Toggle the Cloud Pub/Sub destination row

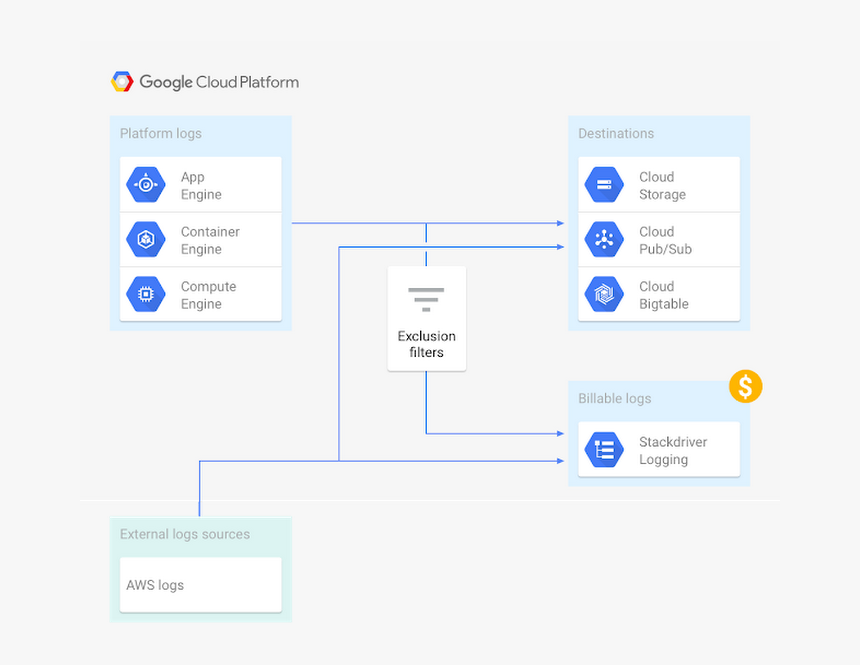pos(658,239)
